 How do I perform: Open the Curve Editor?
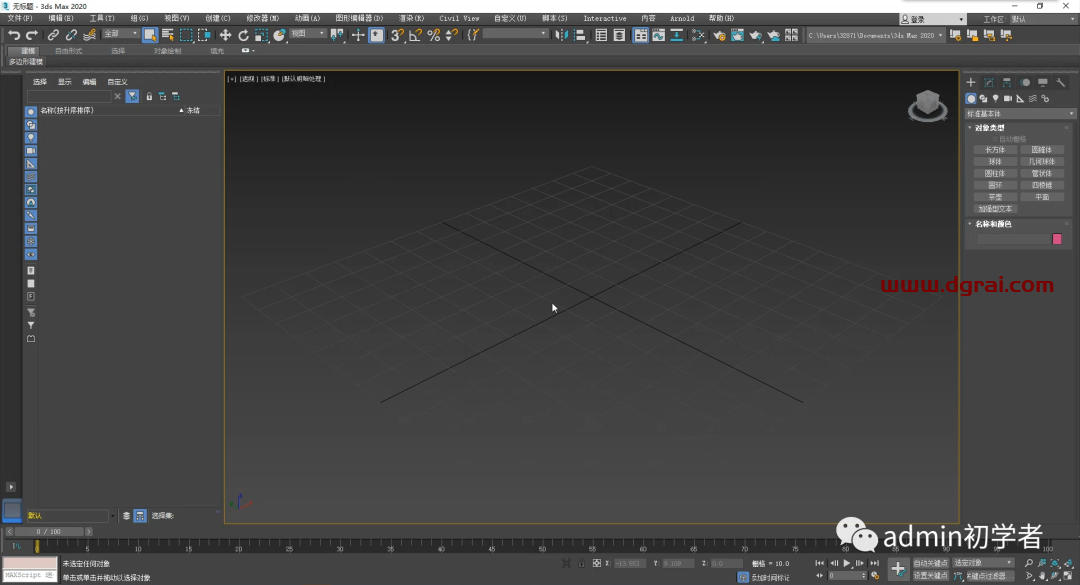(x=658, y=35)
